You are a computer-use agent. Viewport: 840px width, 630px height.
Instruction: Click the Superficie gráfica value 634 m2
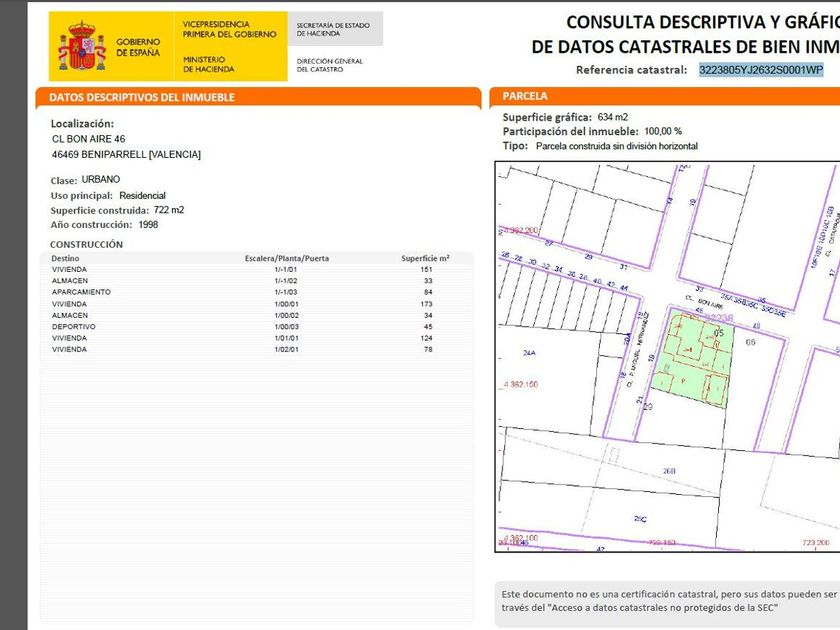tap(613, 117)
